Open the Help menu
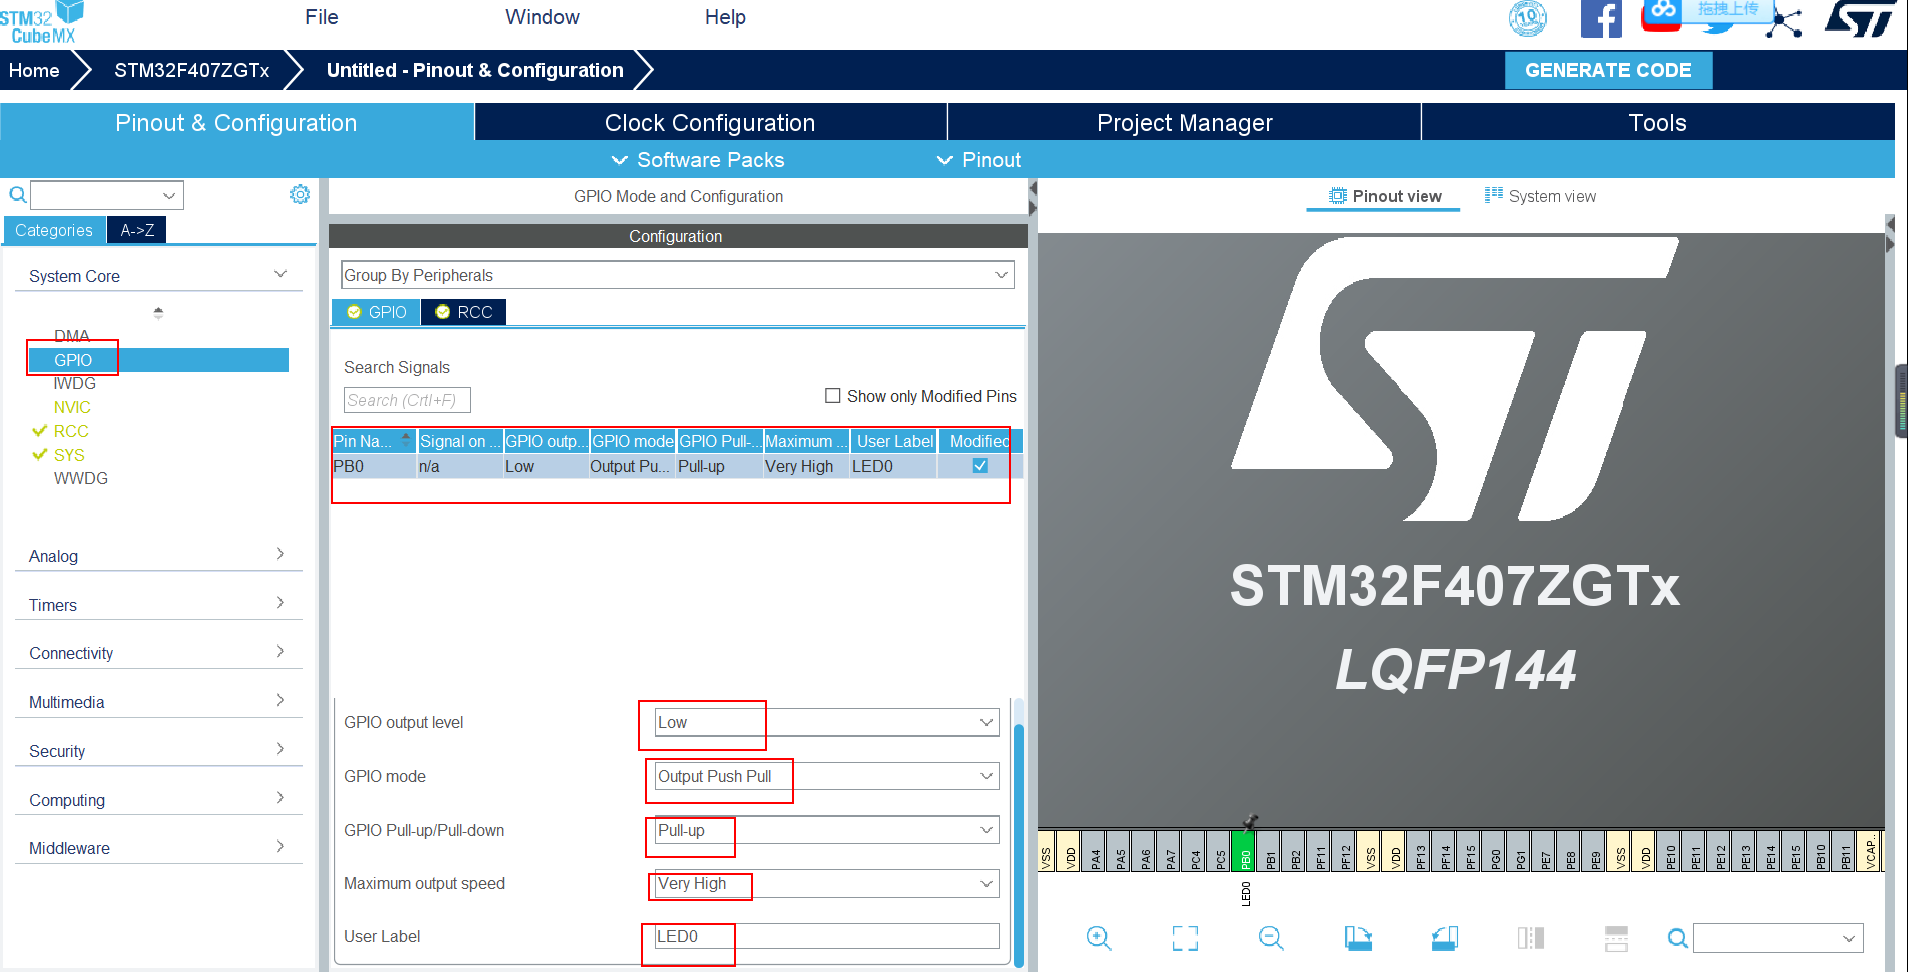 [725, 17]
